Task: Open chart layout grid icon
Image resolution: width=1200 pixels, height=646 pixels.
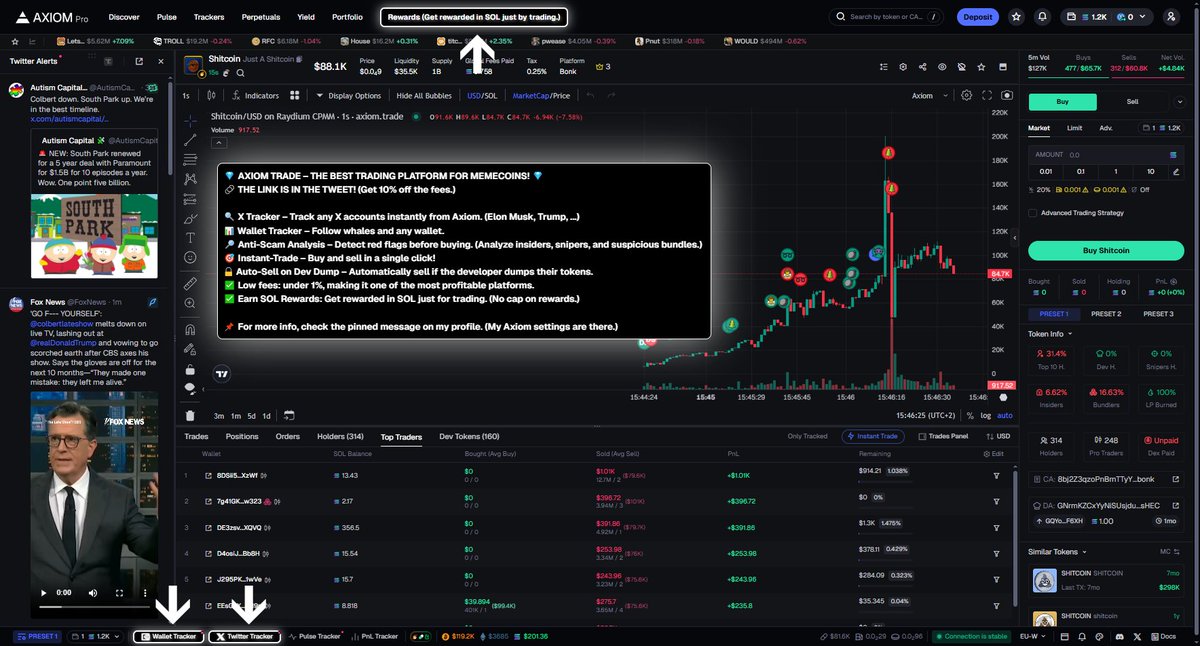Action: [x=295, y=96]
